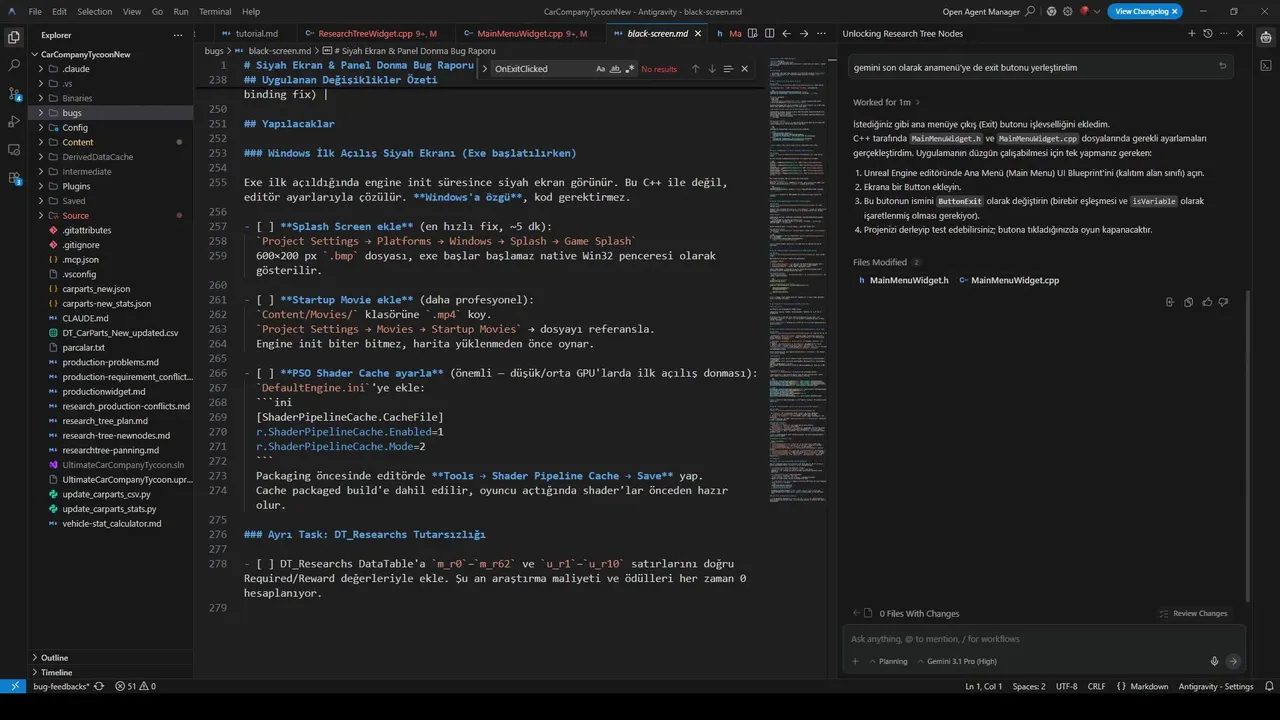Open the Terminal menu
Viewport: 1280px width, 720px height.
[x=215, y=12]
